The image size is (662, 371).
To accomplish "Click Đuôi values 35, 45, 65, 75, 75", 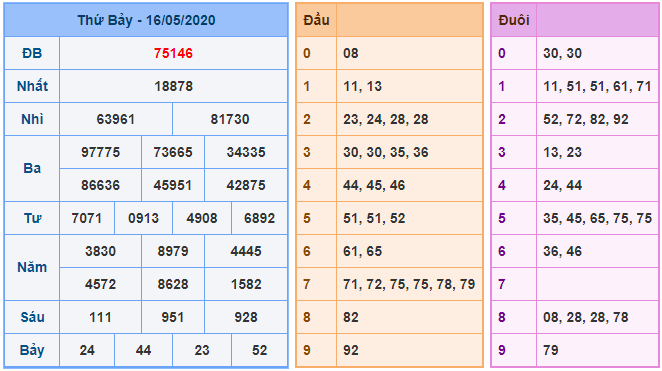I will (597, 218).
